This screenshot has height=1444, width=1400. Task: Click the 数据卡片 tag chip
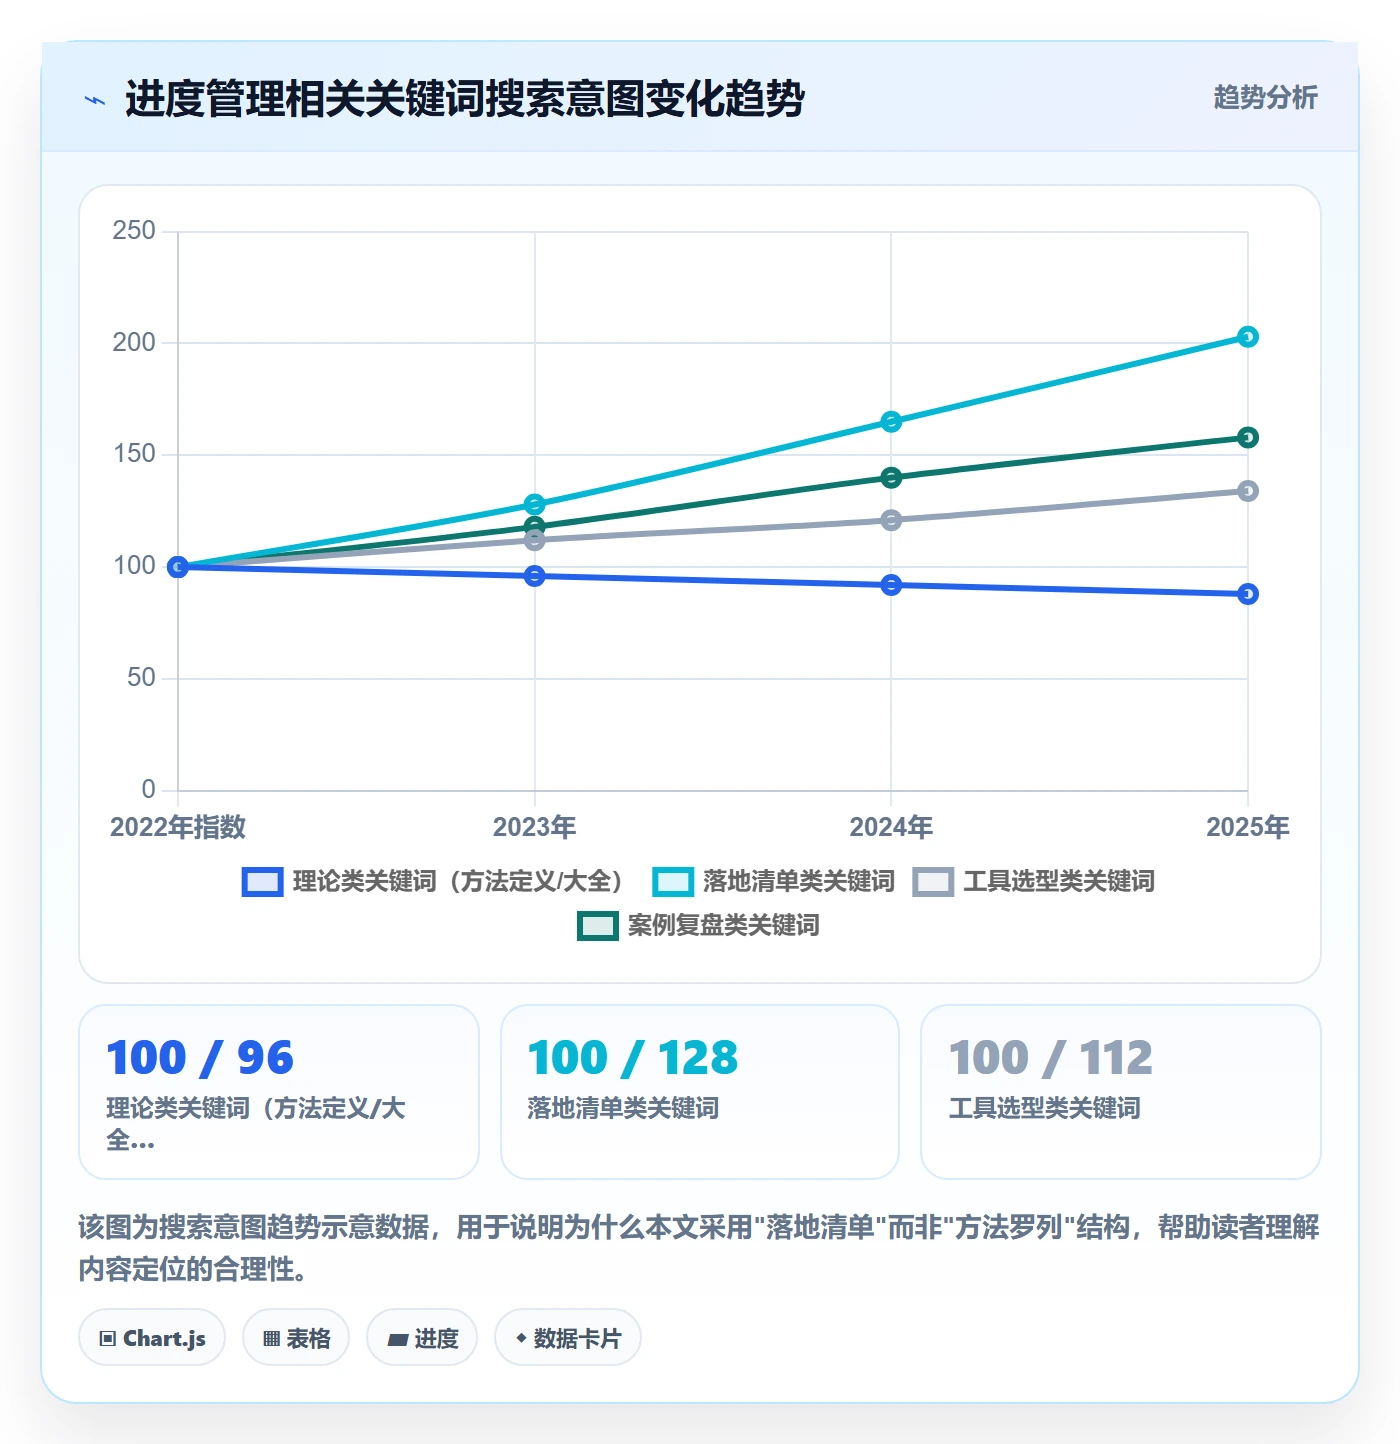568,1338
